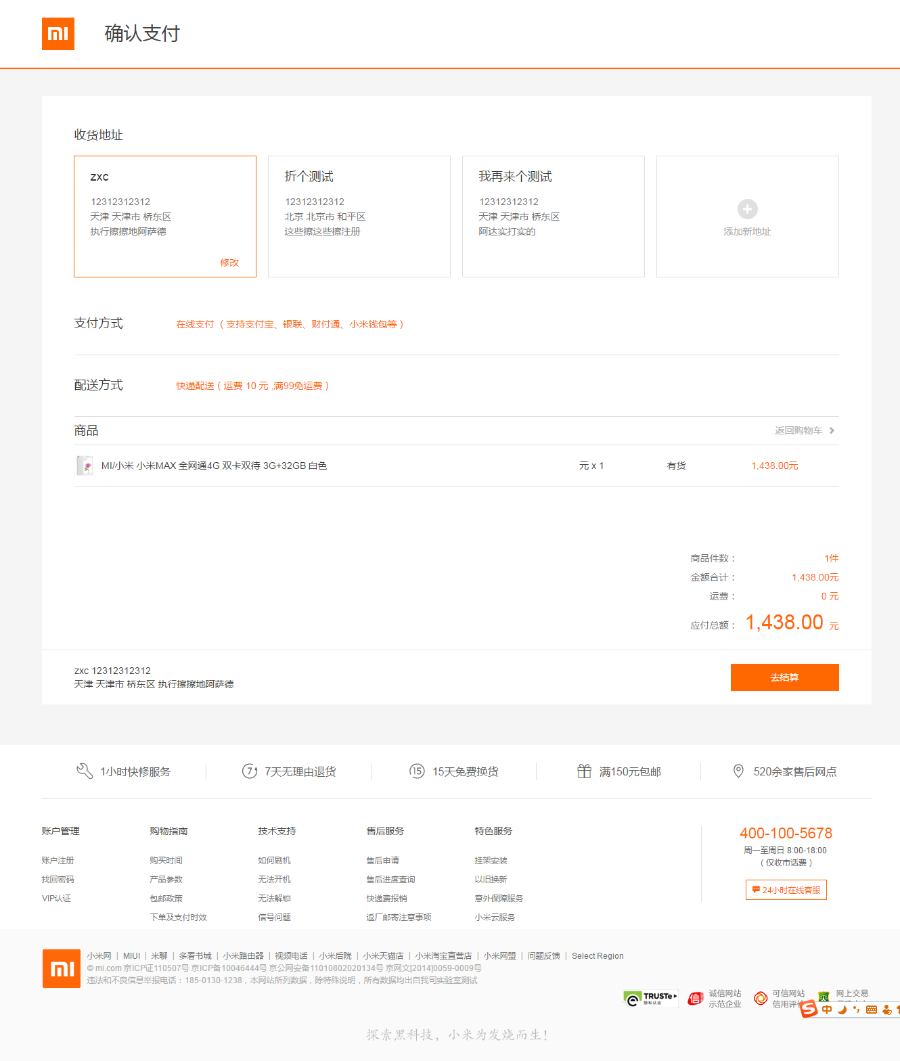The image size is (900, 1061).
Task: Click 米聊 in bottom site links
Action: point(159,956)
